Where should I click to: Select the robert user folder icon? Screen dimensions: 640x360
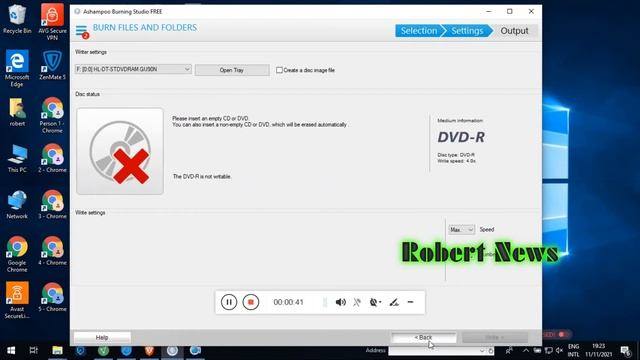pyautogui.click(x=17, y=112)
